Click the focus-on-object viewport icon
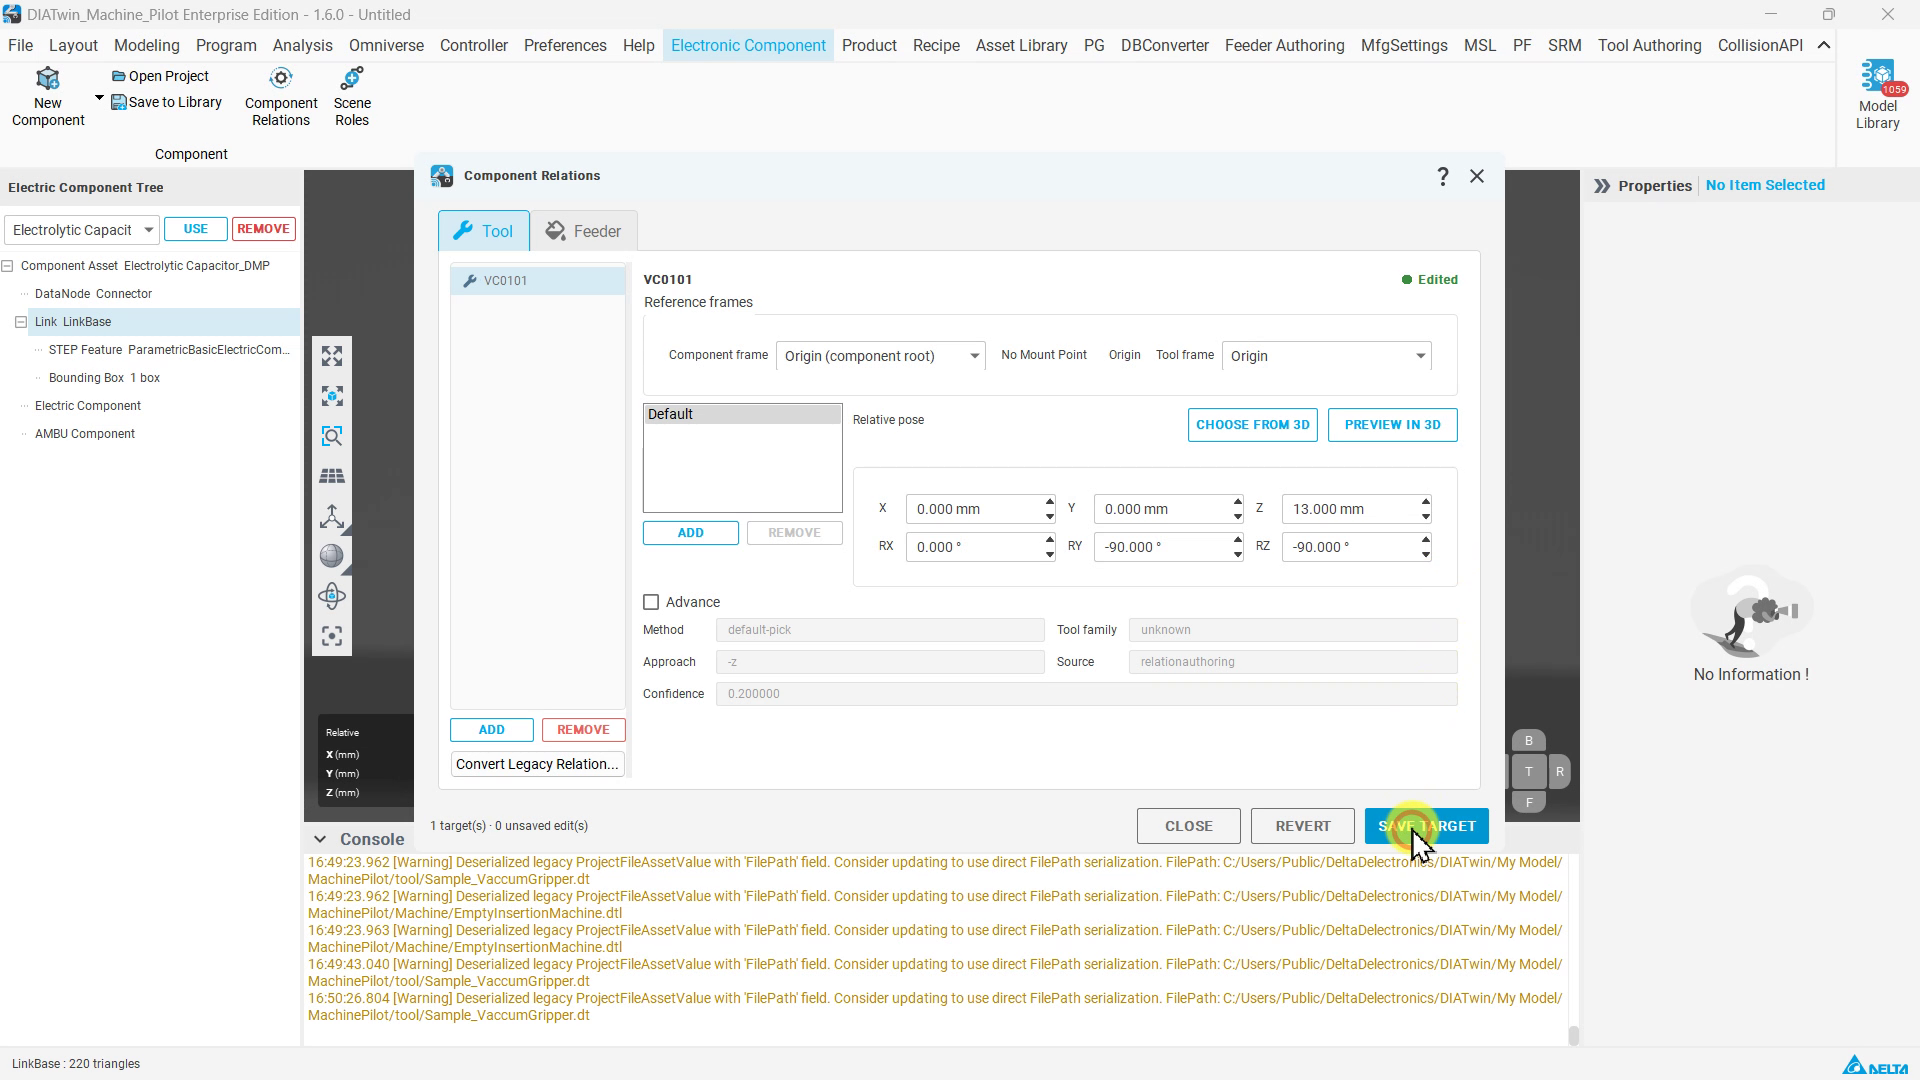 click(332, 396)
